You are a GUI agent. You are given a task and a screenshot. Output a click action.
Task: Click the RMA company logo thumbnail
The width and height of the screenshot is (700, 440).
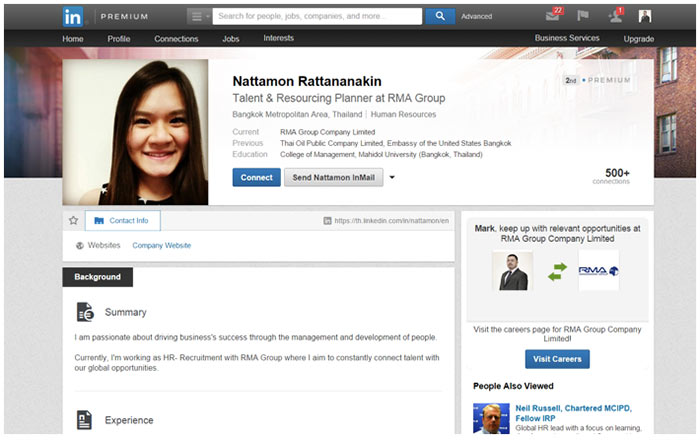click(599, 270)
